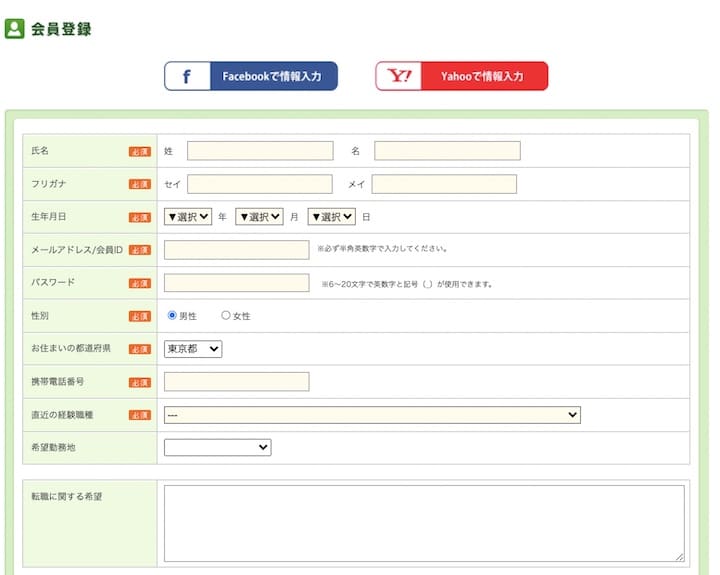
Task: Click the Yahoo 'Y!' logo icon
Action: 399,76
